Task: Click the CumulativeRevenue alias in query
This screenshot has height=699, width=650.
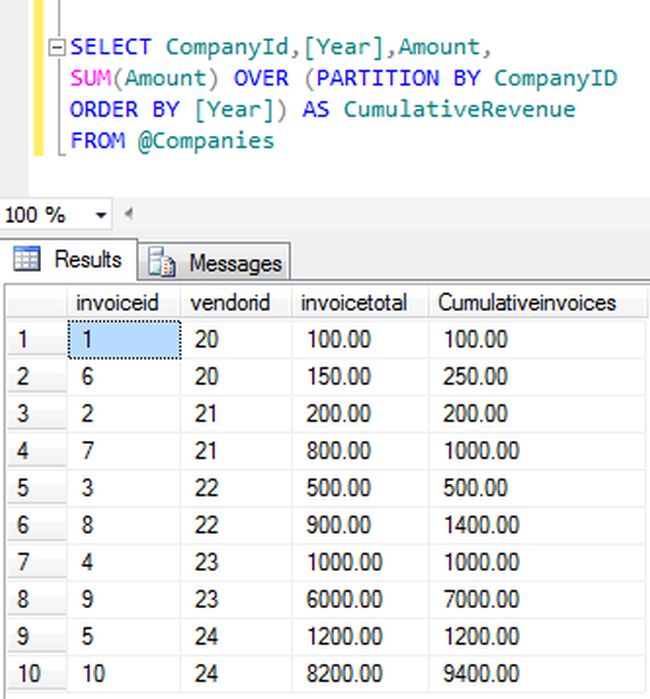Action: click(460, 110)
